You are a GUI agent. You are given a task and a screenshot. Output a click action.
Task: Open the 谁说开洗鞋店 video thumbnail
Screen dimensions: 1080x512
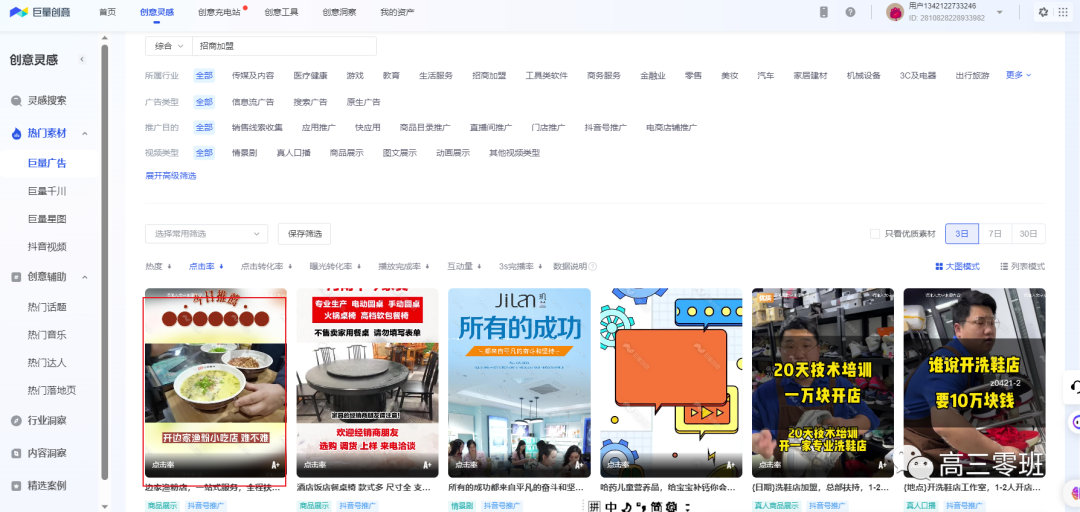click(x=975, y=382)
